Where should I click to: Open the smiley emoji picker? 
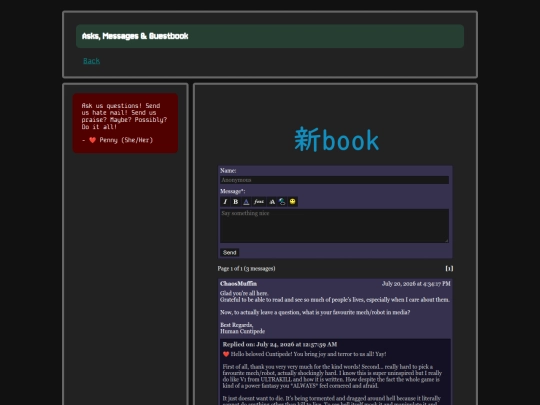(x=292, y=202)
